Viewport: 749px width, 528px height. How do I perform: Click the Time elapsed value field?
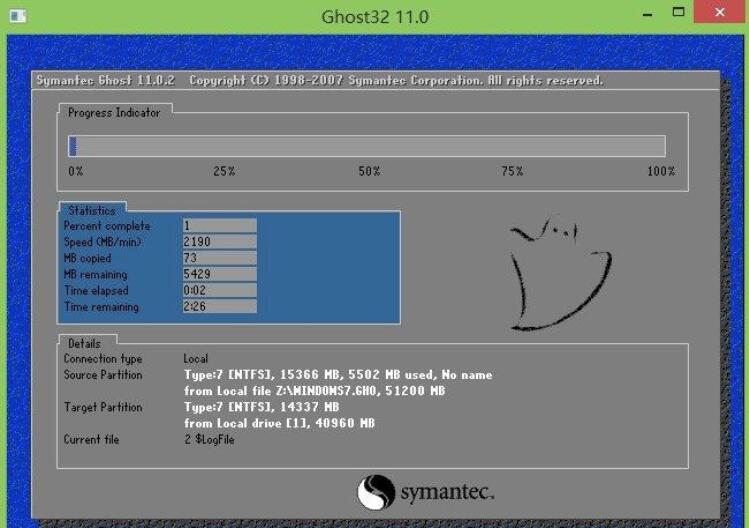219,290
